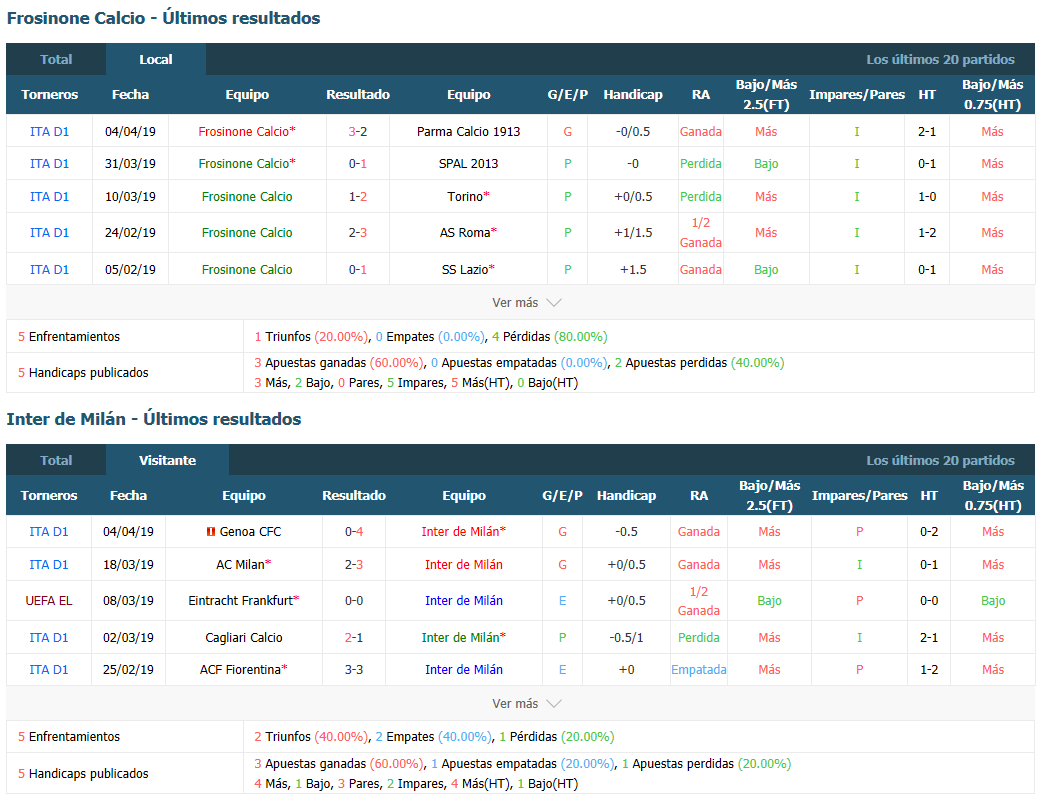1043x797 pixels.
Task: Click the date 10/03/19
Action: pos(130,197)
